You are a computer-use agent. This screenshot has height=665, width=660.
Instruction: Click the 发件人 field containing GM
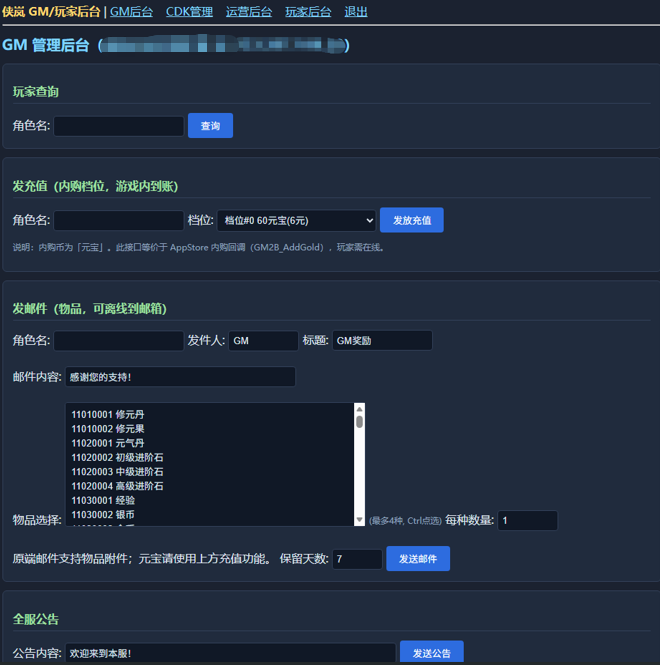[263, 341]
